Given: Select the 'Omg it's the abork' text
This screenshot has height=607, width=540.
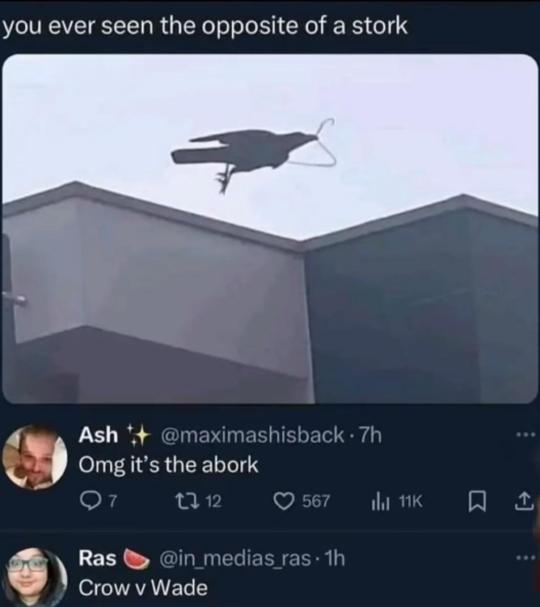Looking at the screenshot, I should pos(168,465).
